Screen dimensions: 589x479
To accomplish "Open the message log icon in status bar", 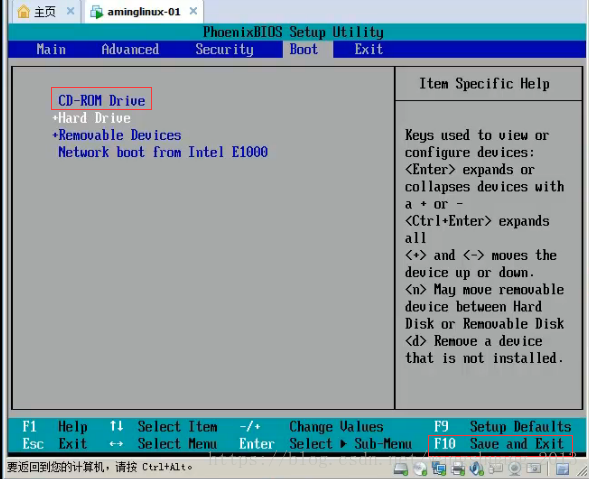I will pos(562,468).
